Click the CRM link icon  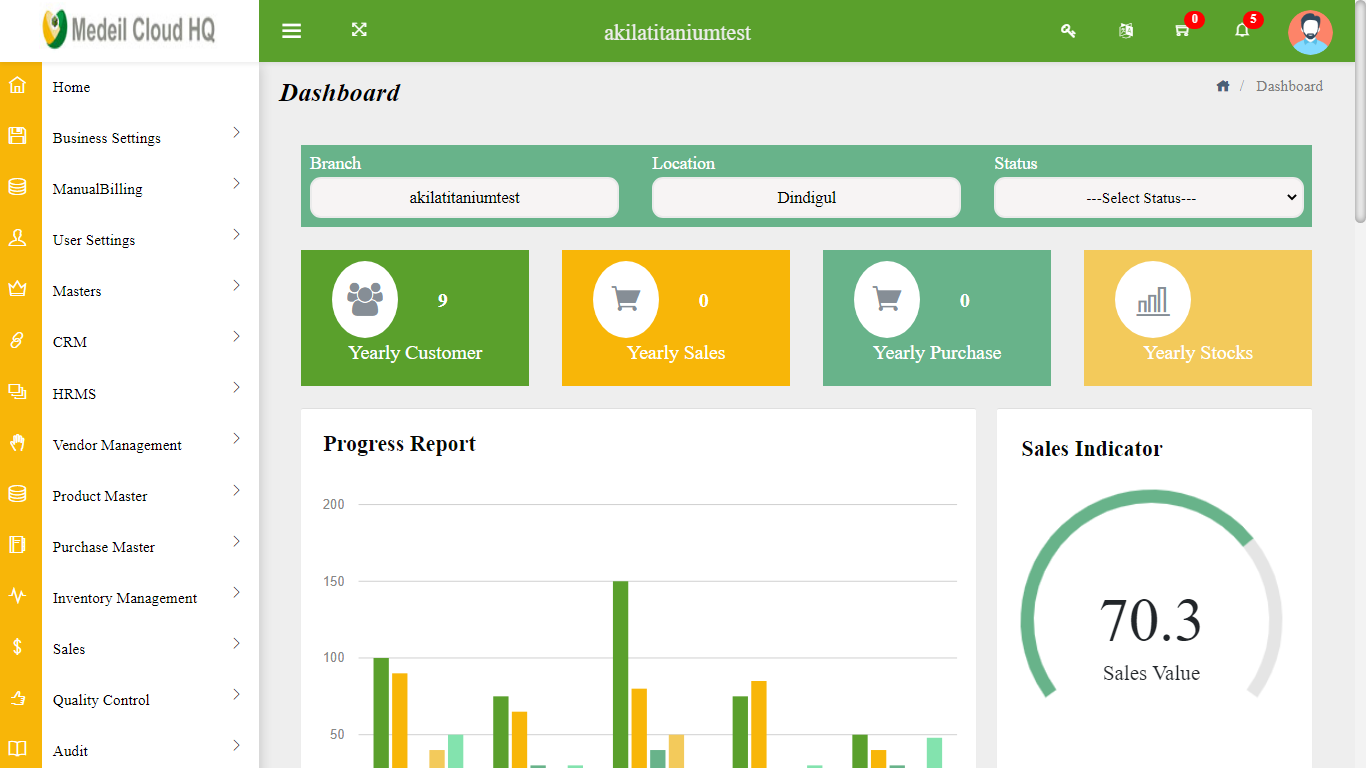[x=17, y=340]
